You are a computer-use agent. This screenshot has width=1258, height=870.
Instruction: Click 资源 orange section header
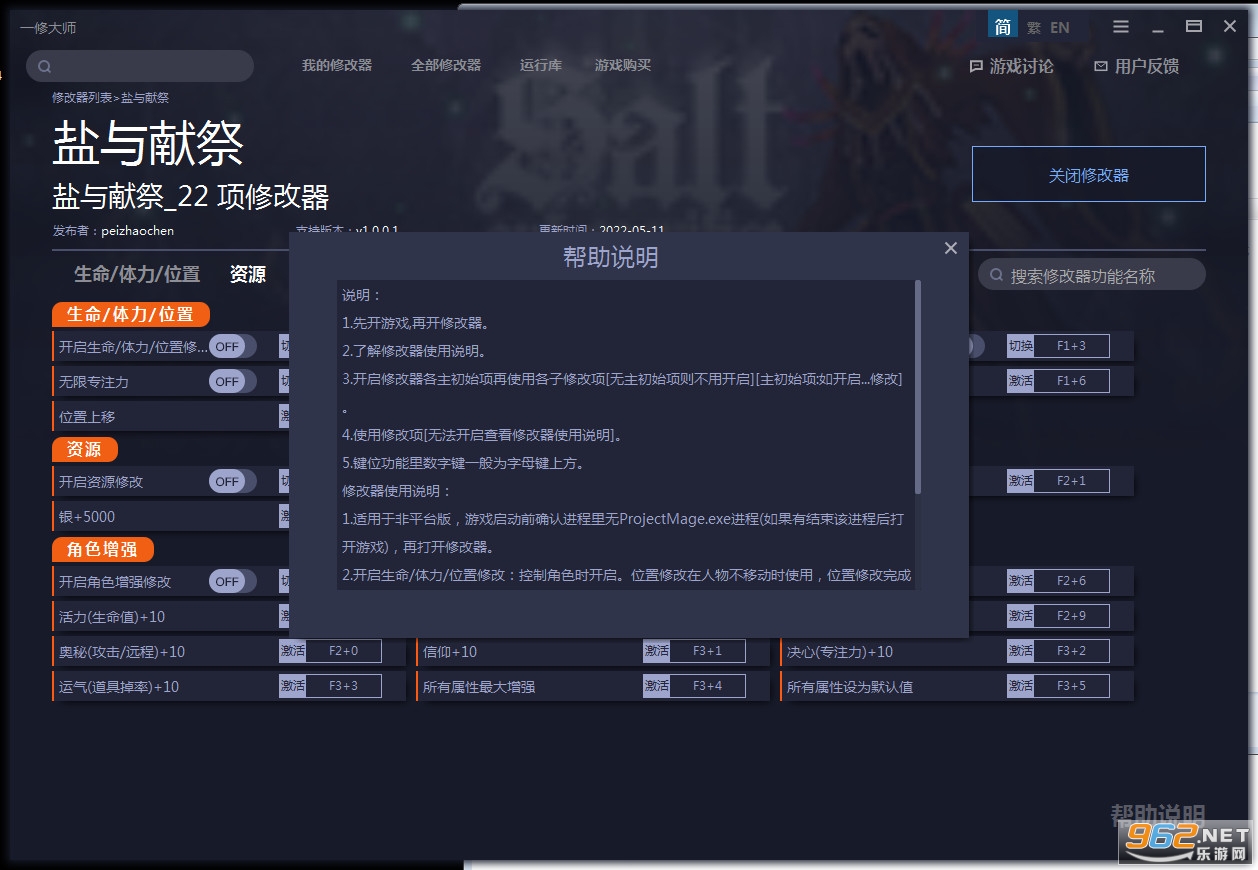coord(84,449)
